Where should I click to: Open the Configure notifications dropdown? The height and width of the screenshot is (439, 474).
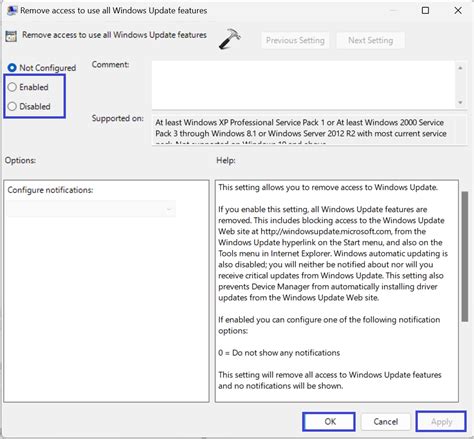[x=91, y=209]
